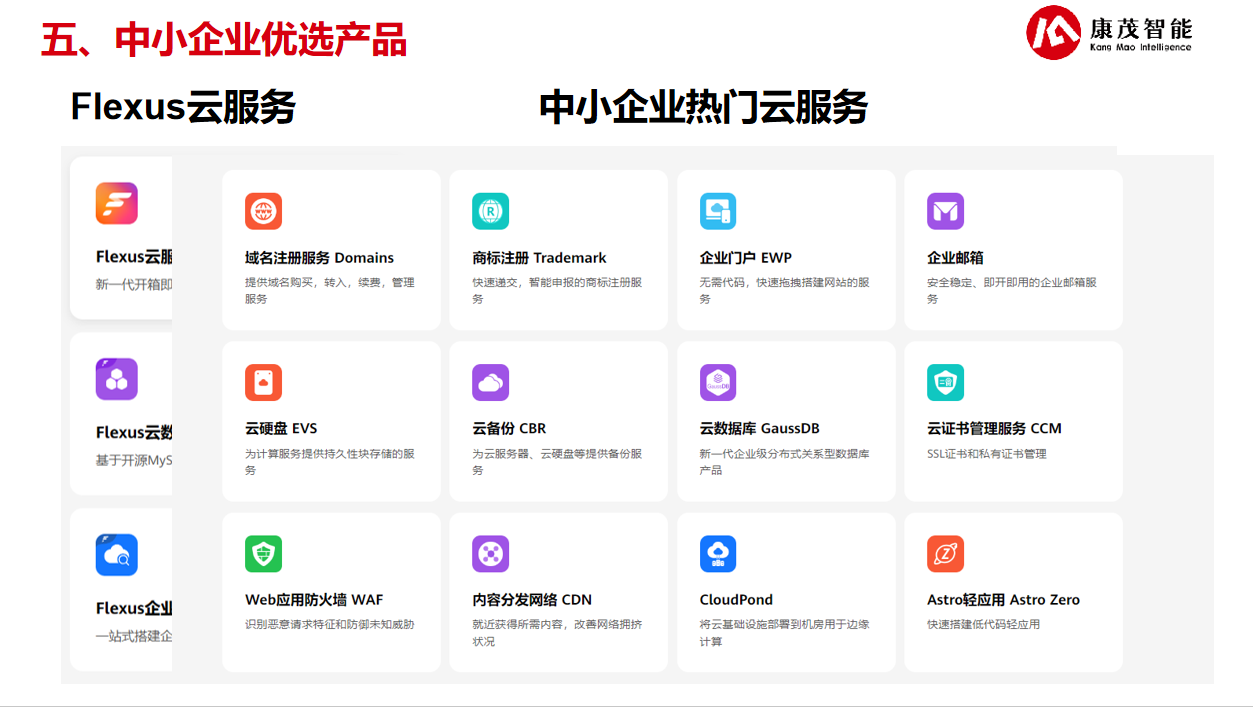Click the 中小企业热门云服务 heading

703,107
